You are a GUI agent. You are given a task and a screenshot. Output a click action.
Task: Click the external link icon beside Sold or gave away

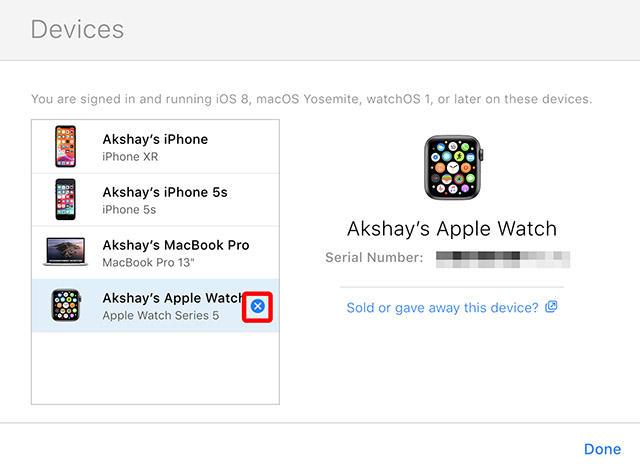(x=551, y=307)
